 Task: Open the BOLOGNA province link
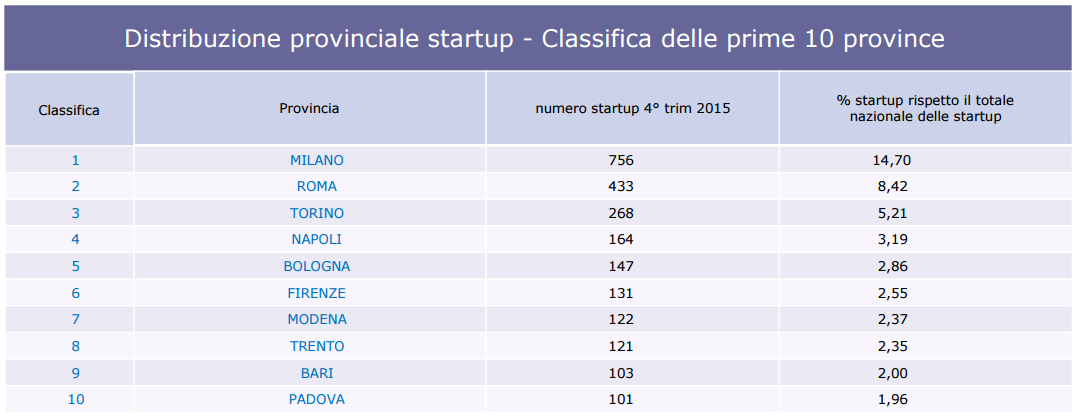pos(316,266)
